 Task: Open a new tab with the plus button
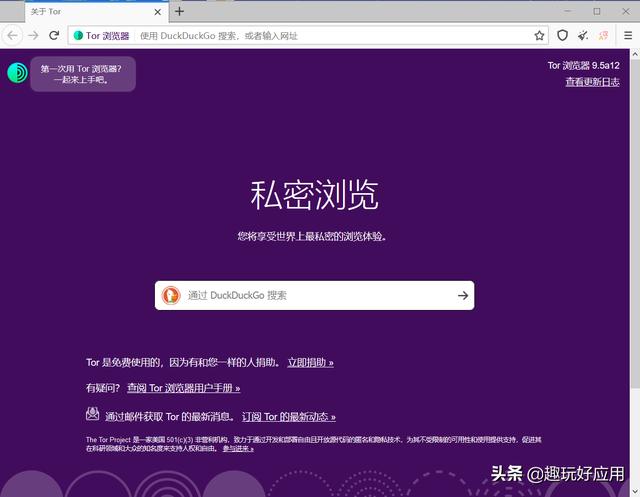coord(179,11)
